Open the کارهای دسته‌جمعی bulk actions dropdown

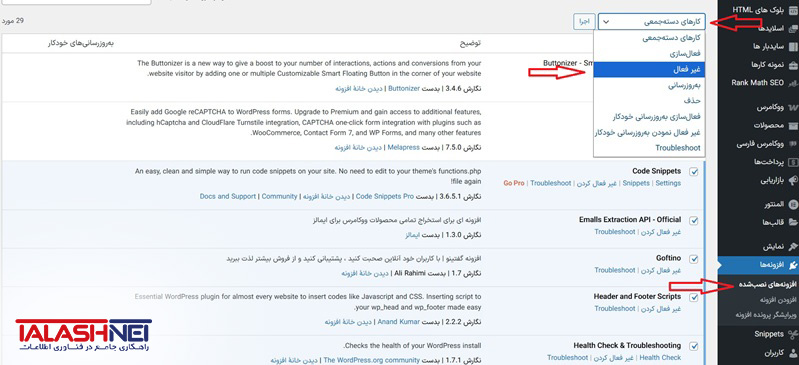coord(652,21)
